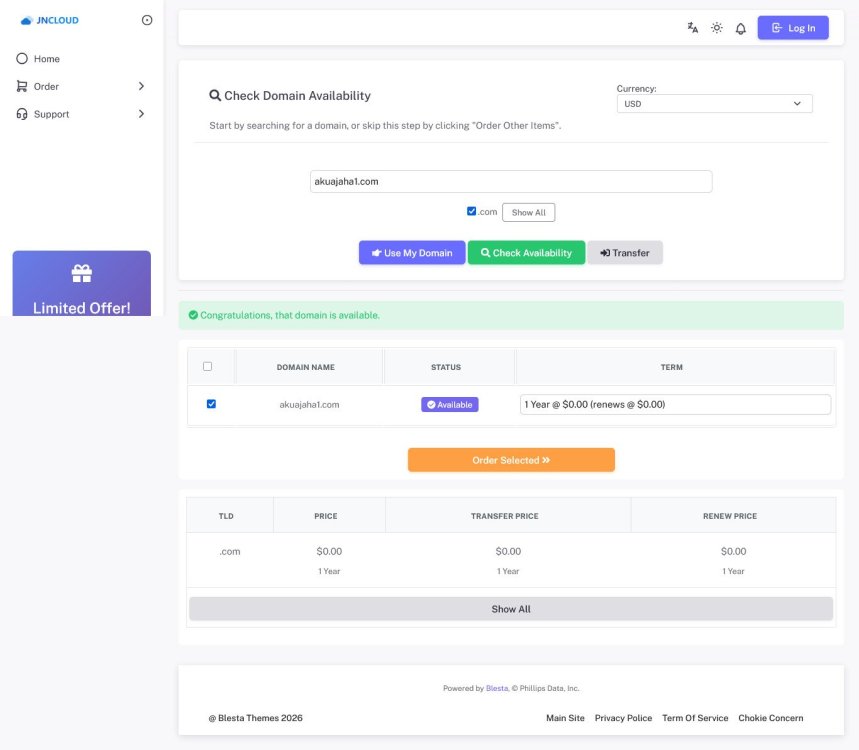Click the JNCLOUD cloud logo
Viewport: 859px width, 750px height.
point(26,20)
